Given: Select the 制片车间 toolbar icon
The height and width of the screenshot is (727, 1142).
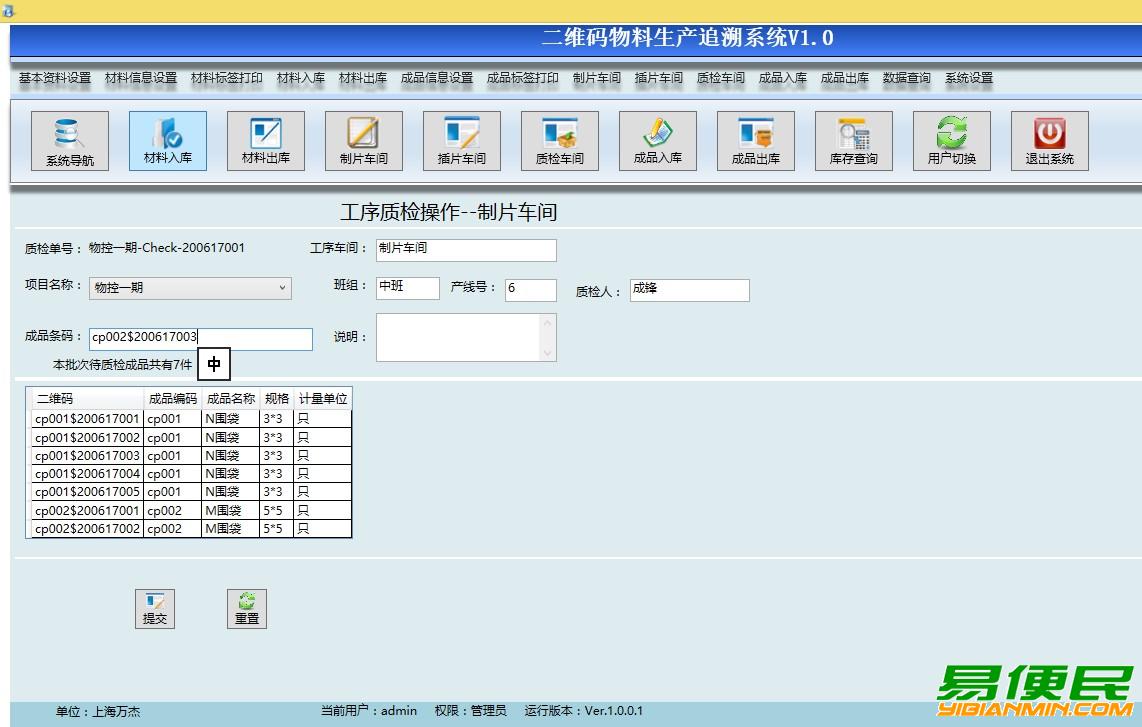Looking at the screenshot, I should [x=363, y=140].
